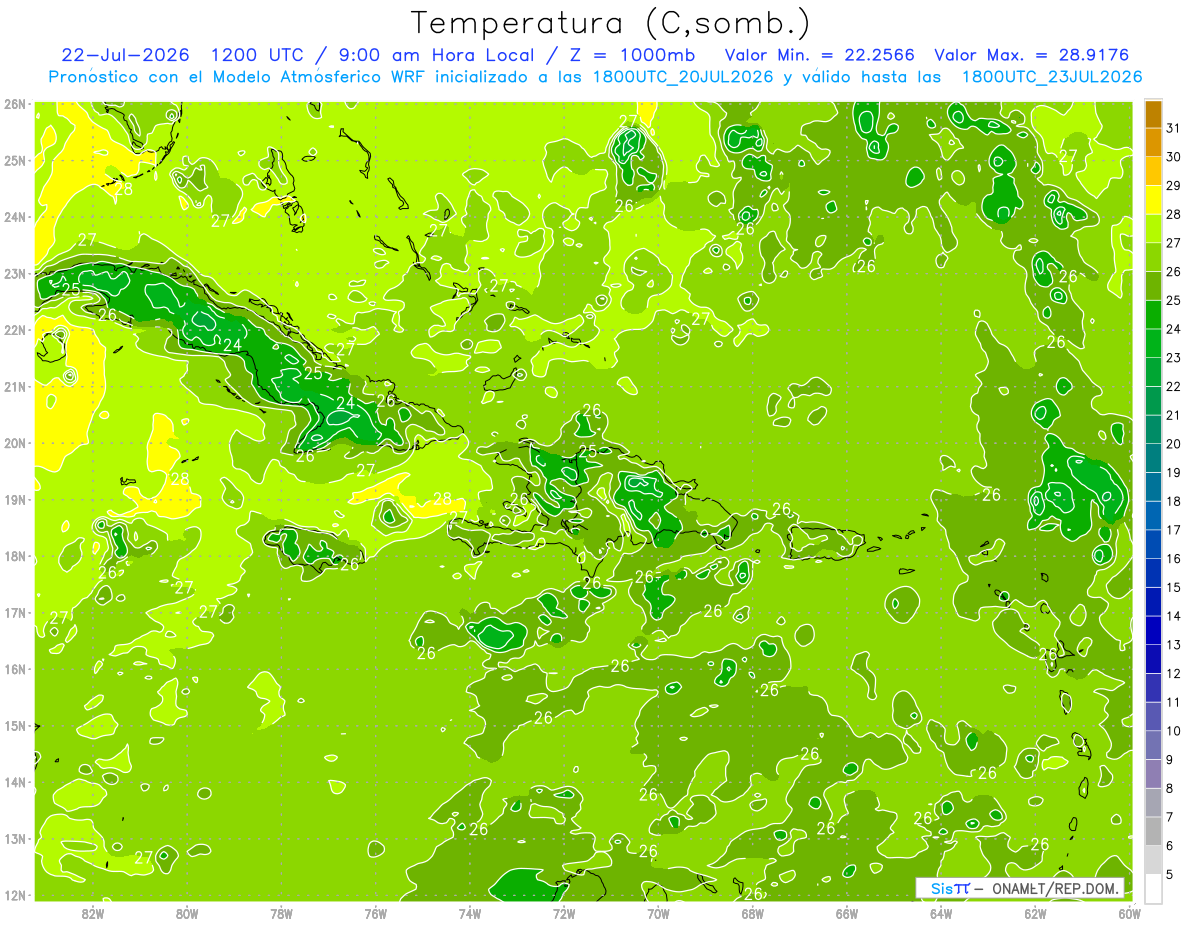Image resolution: width=1200 pixels, height=927 pixels.
Task: Click the orange legend swatch above 31
Action: 1153,113
